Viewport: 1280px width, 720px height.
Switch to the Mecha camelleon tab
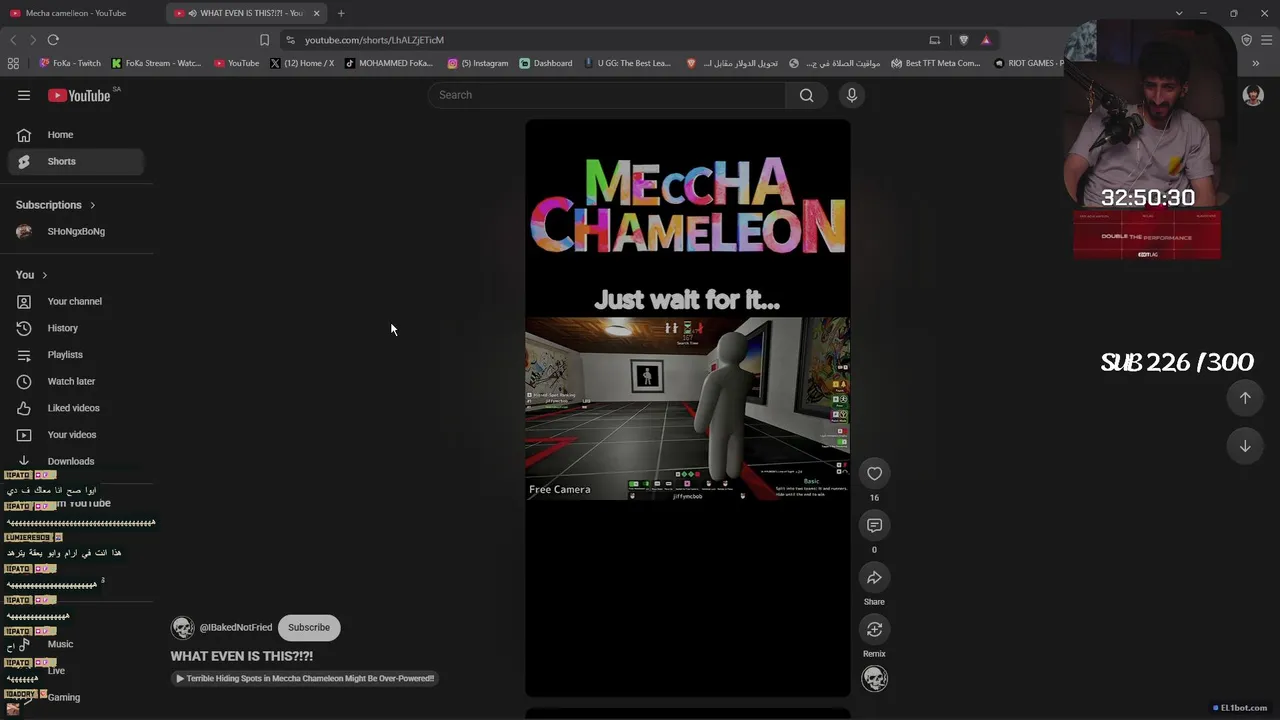(x=80, y=13)
